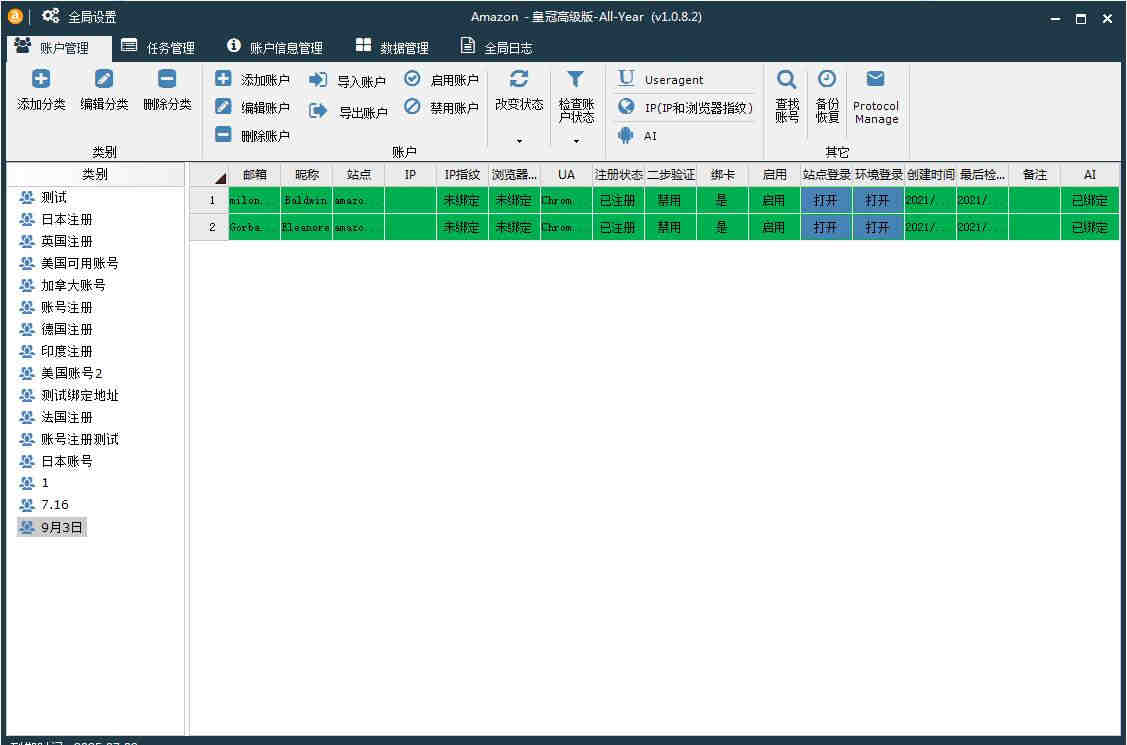
Task: Open the 全局日志 tab
Action: click(497, 47)
